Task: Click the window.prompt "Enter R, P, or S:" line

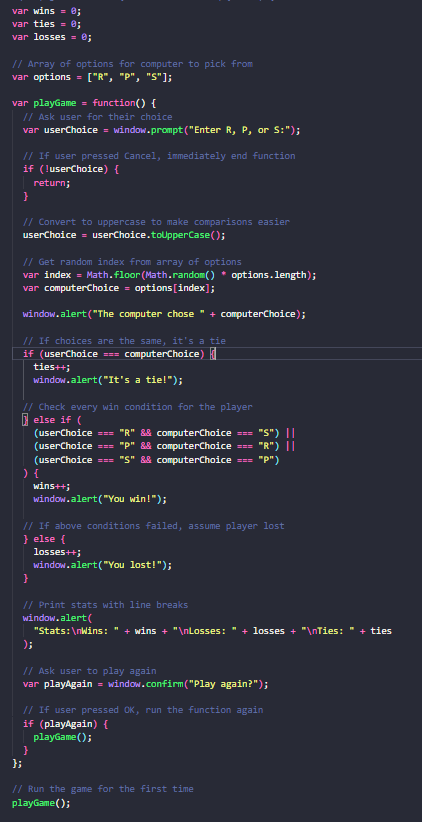Action: click(161, 130)
